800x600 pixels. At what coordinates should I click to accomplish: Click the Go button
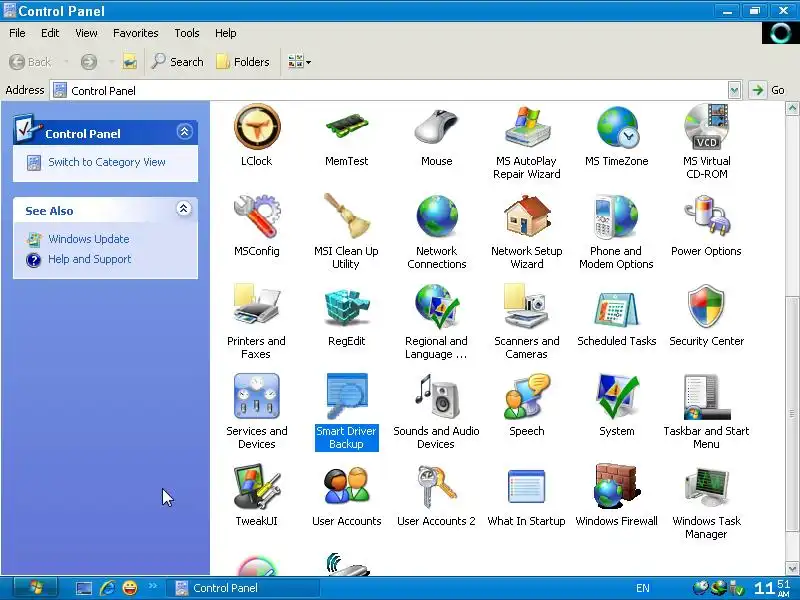(767, 90)
